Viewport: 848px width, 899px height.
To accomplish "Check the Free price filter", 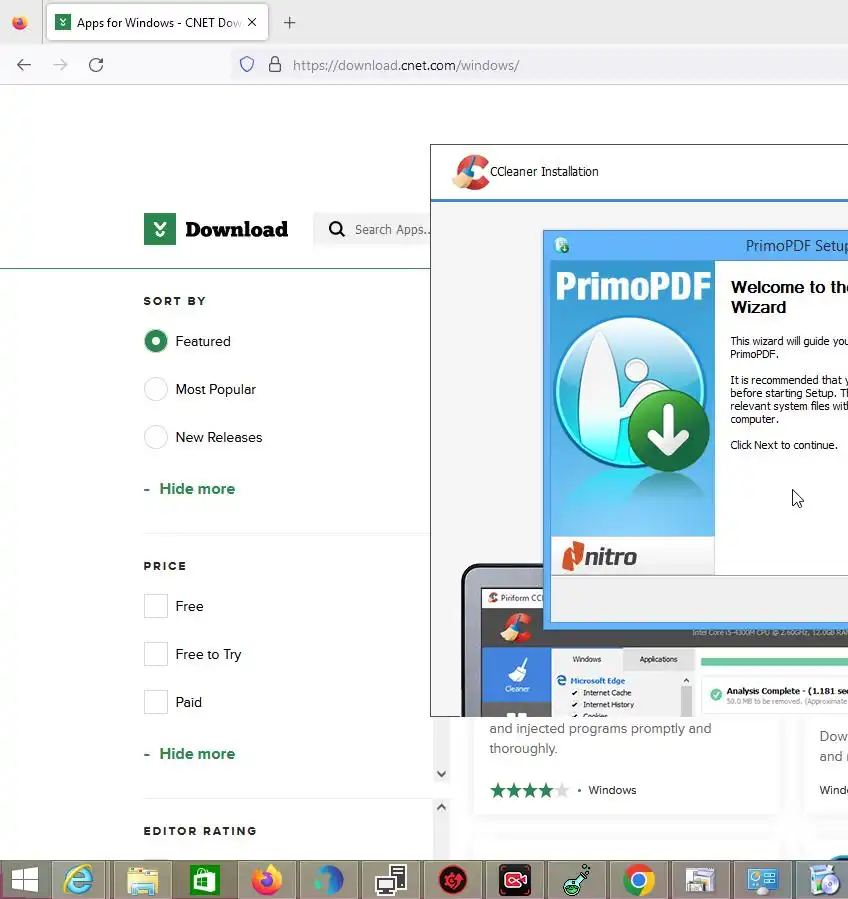I will 155,606.
